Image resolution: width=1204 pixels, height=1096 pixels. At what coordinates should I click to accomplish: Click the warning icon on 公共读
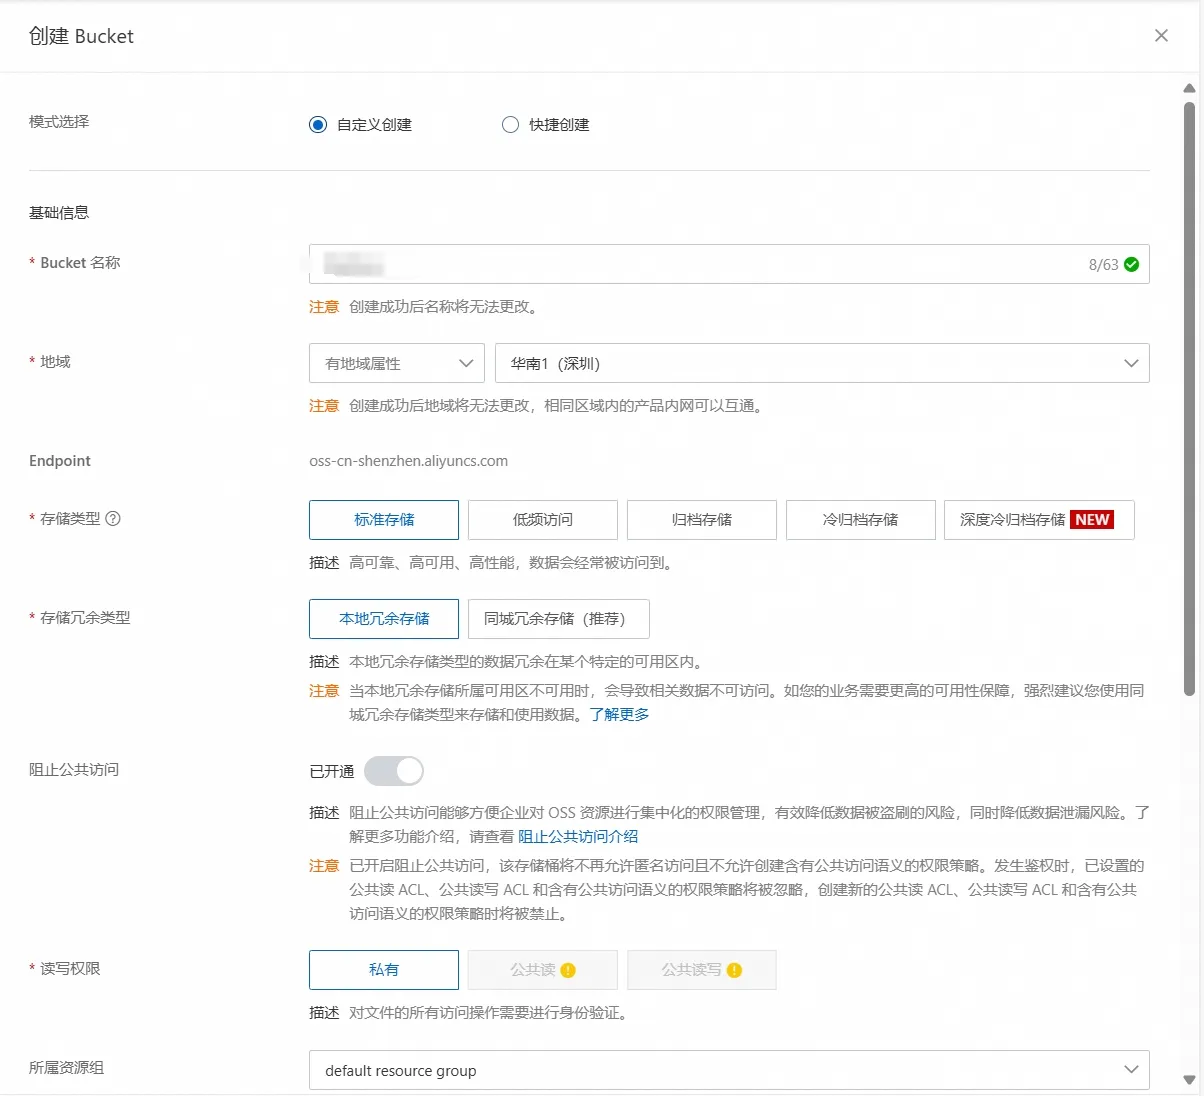pos(568,970)
